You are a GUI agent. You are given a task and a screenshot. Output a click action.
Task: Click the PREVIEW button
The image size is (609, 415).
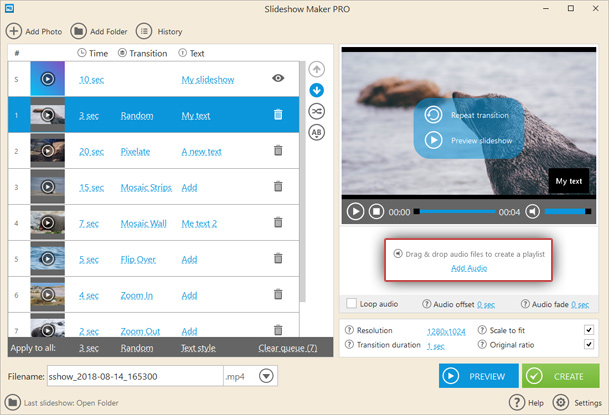(478, 376)
